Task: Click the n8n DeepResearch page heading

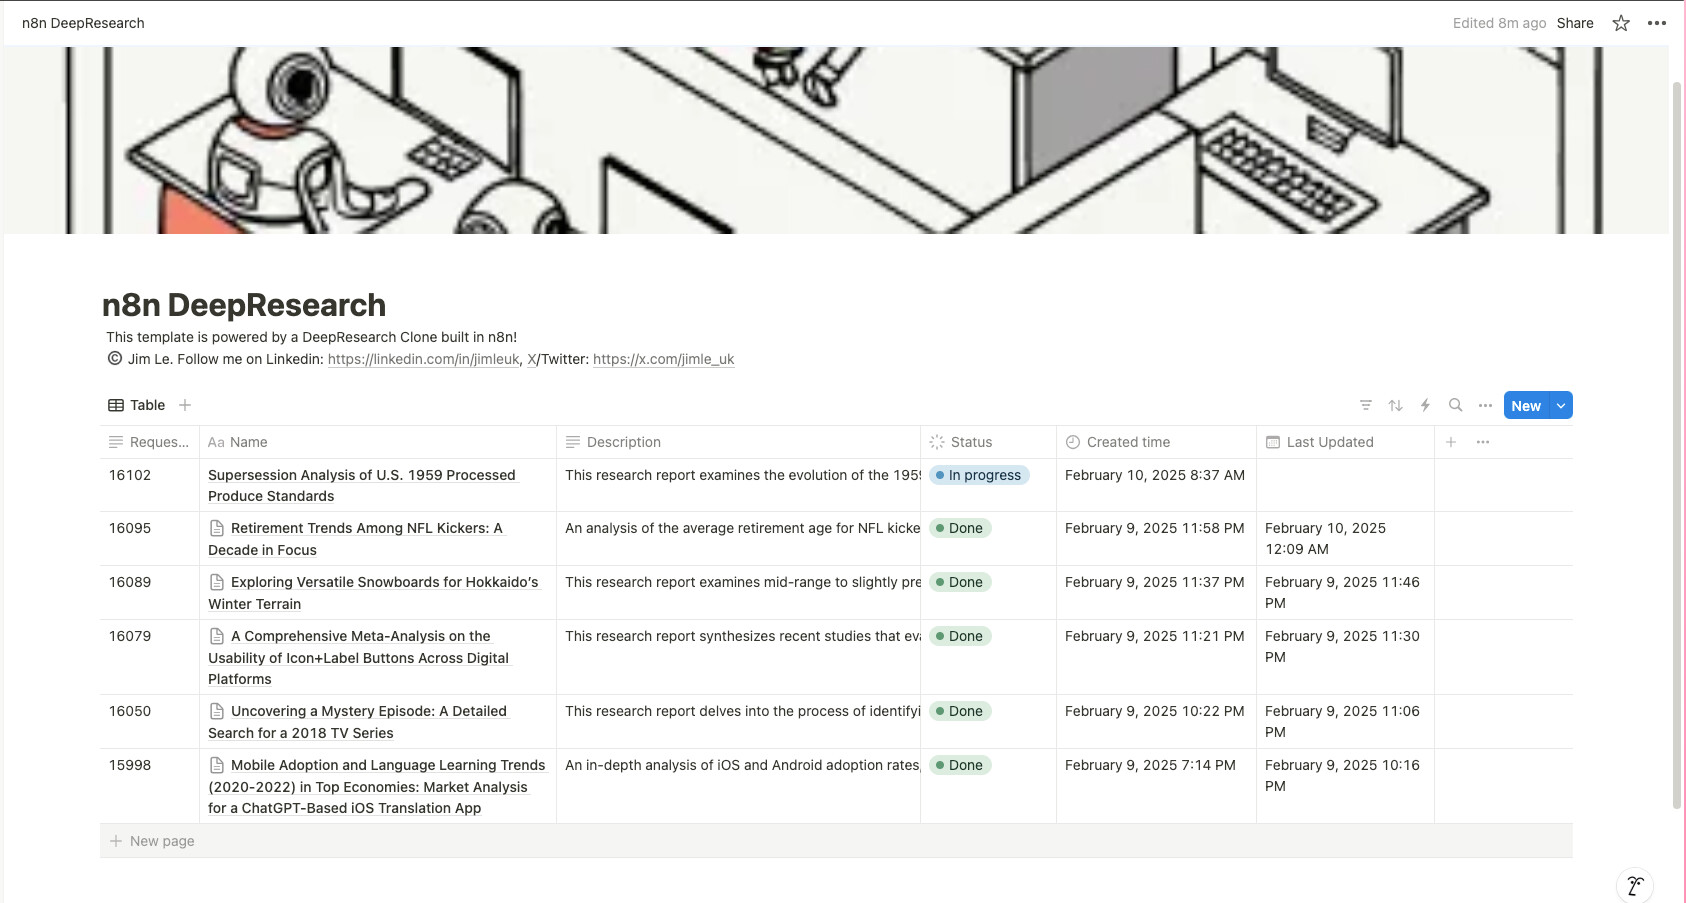Action: (244, 305)
